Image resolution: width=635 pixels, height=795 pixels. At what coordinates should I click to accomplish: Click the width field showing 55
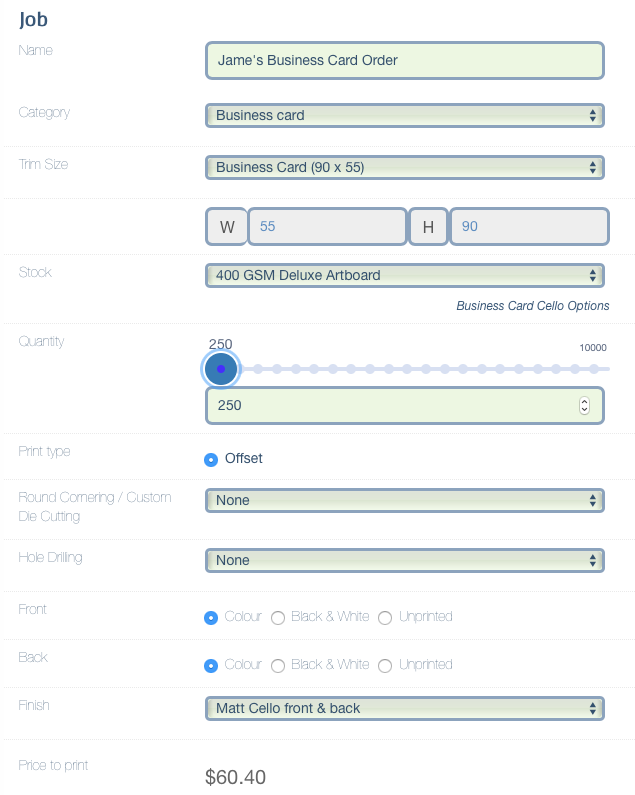pos(327,227)
